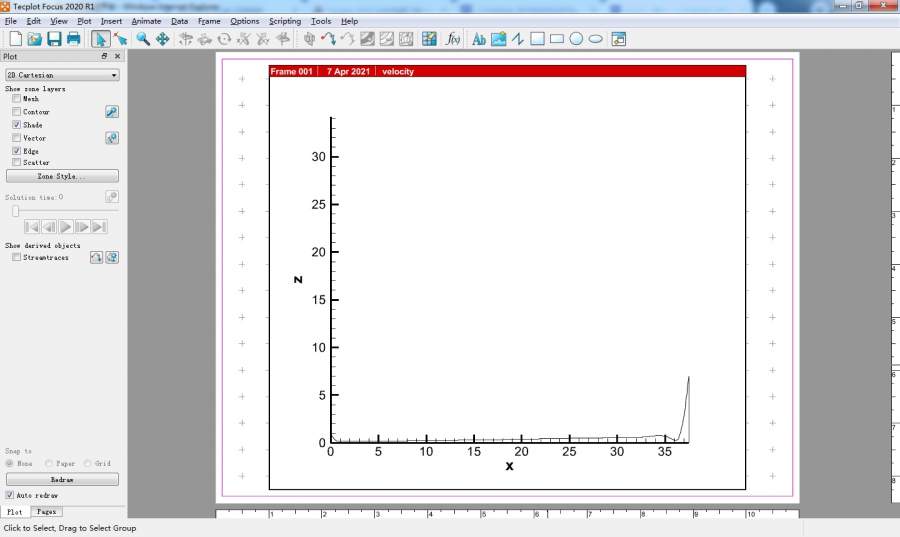Enable the Mesh zone layer
900x537 pixels.
(x=16, y=99)
